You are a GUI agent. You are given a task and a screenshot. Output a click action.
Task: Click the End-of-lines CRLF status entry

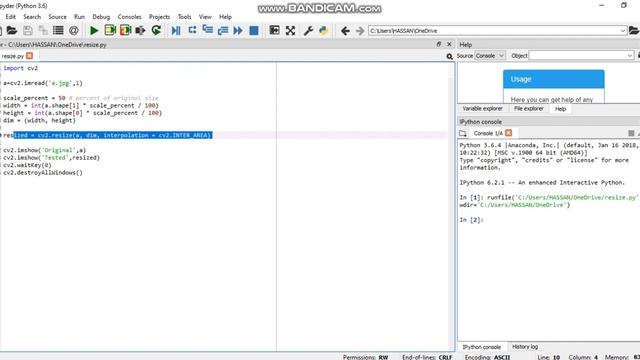pos(427,357)
